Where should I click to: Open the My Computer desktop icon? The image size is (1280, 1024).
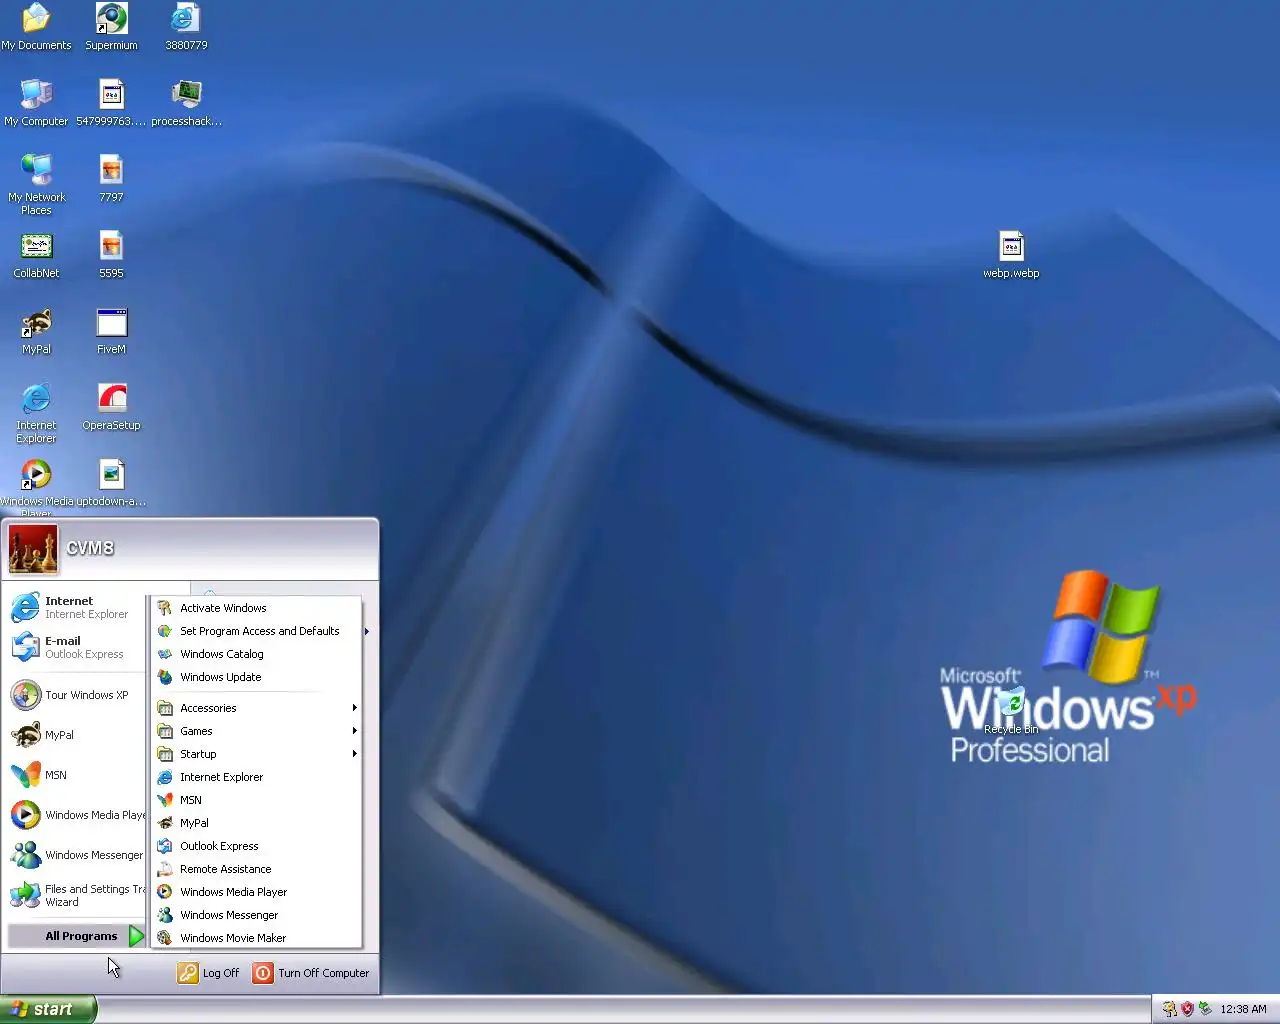(36, 103)
